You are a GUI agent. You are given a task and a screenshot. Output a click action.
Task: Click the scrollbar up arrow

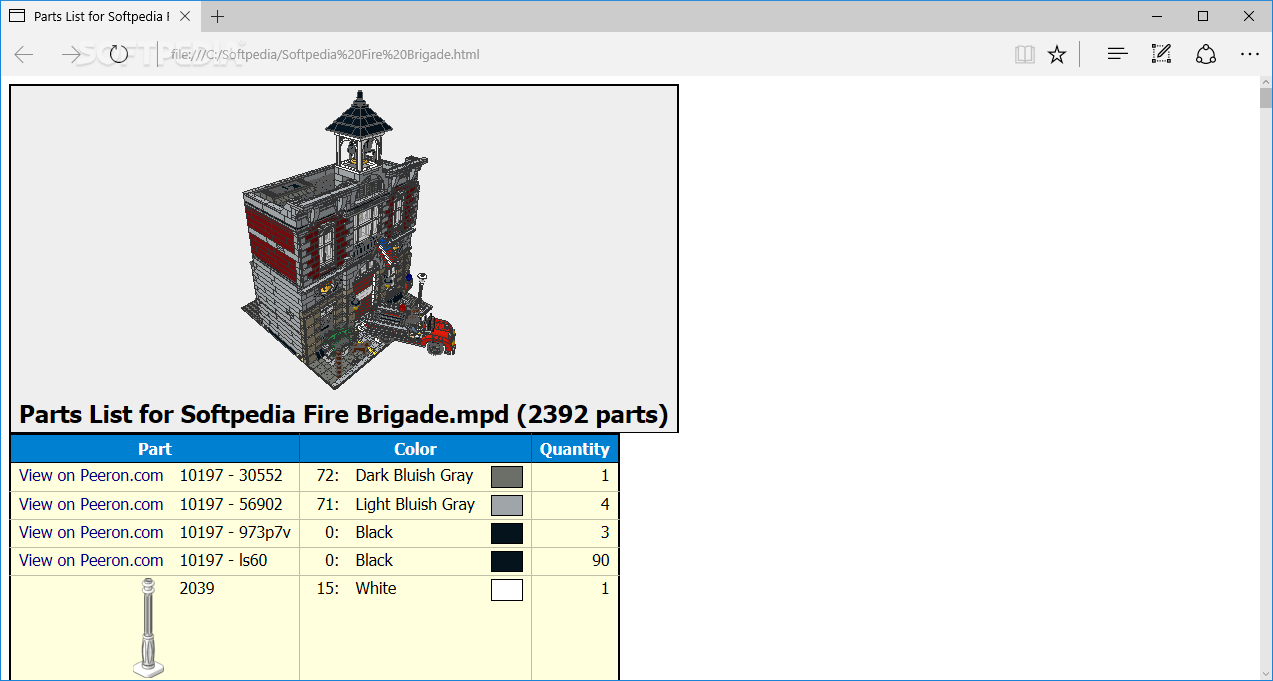[1265, 81]
